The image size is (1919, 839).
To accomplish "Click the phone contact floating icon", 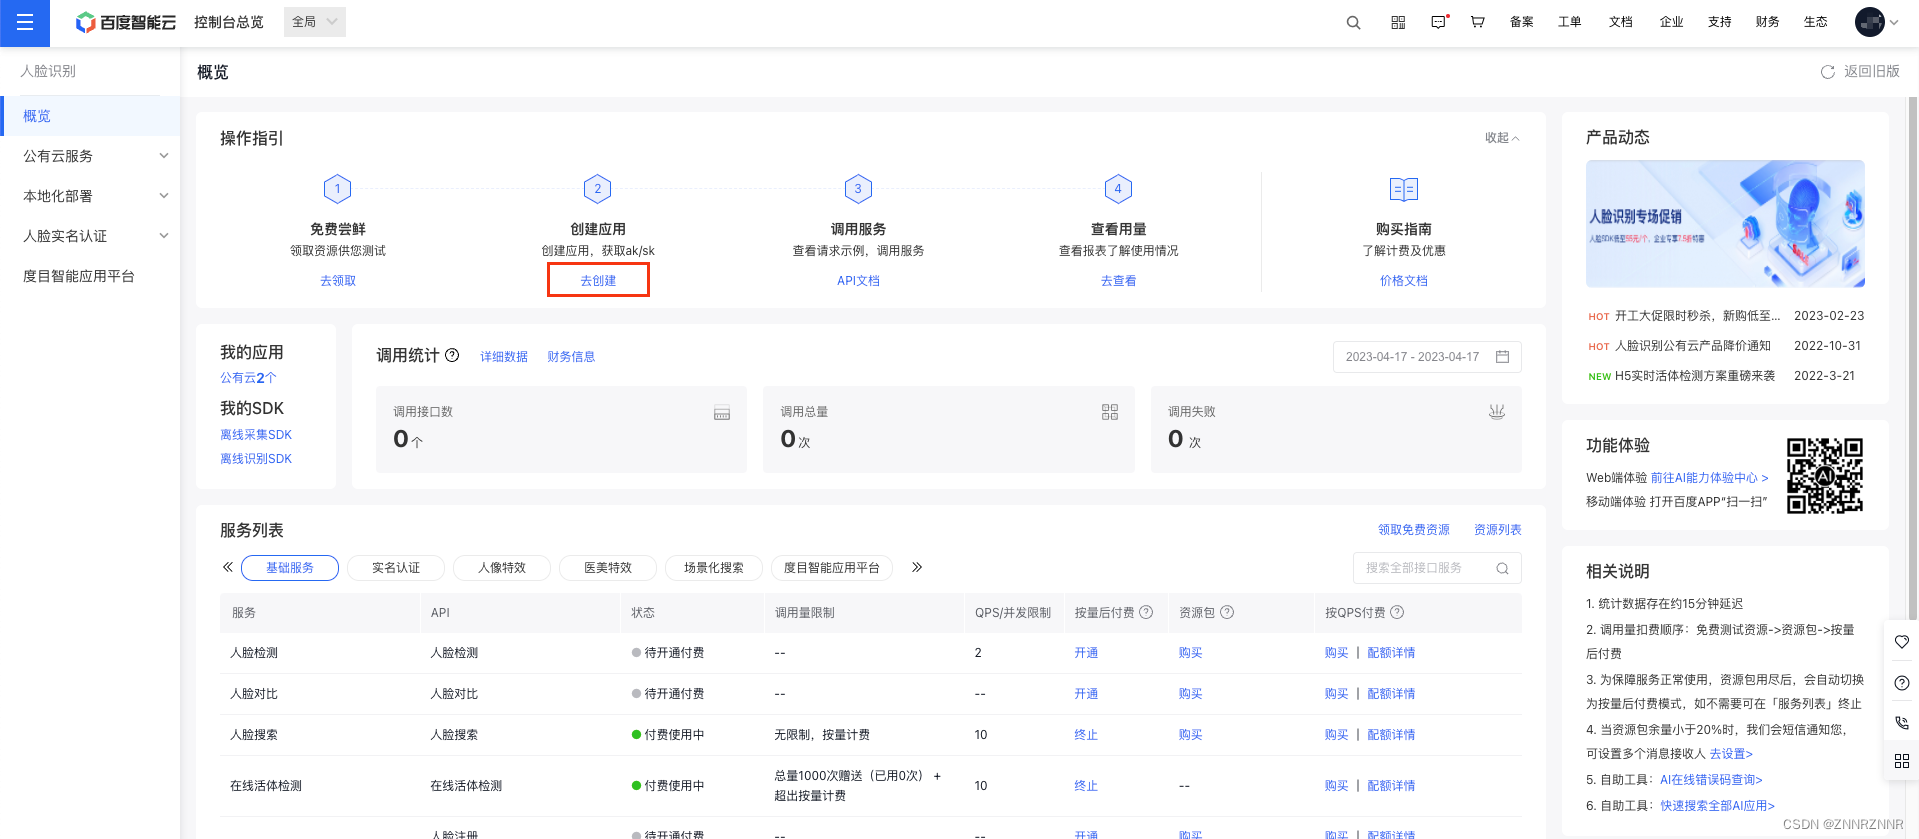I will click(1902, 722).
